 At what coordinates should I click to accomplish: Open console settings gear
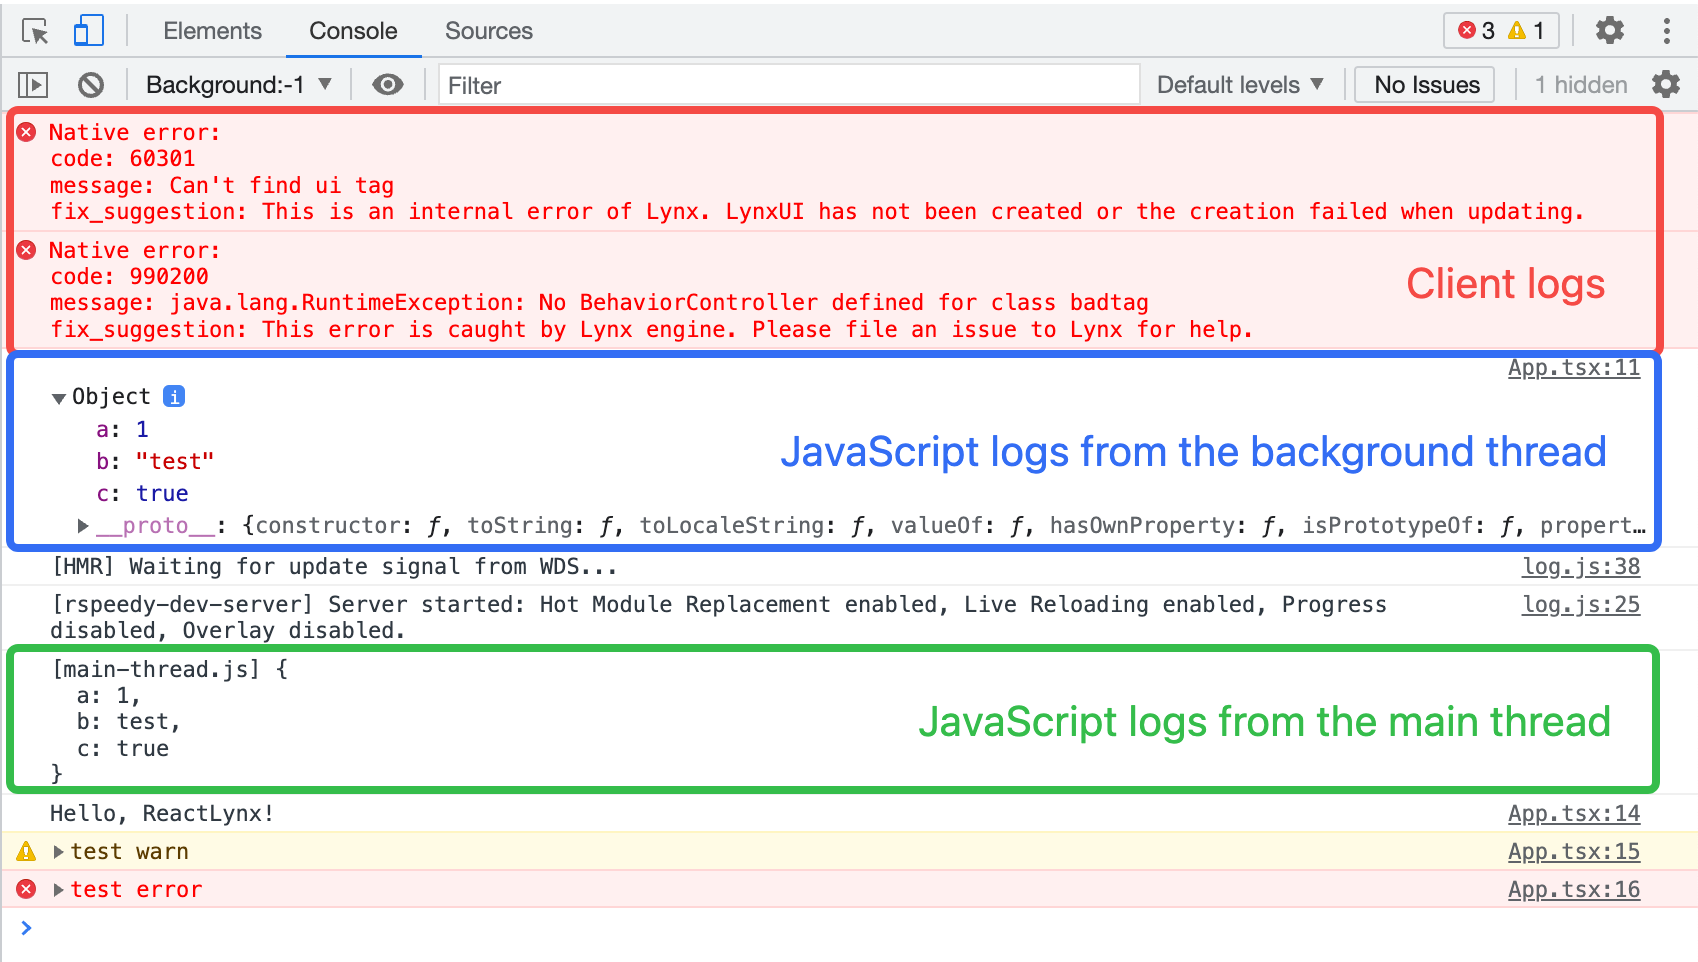coord(1666,84)
